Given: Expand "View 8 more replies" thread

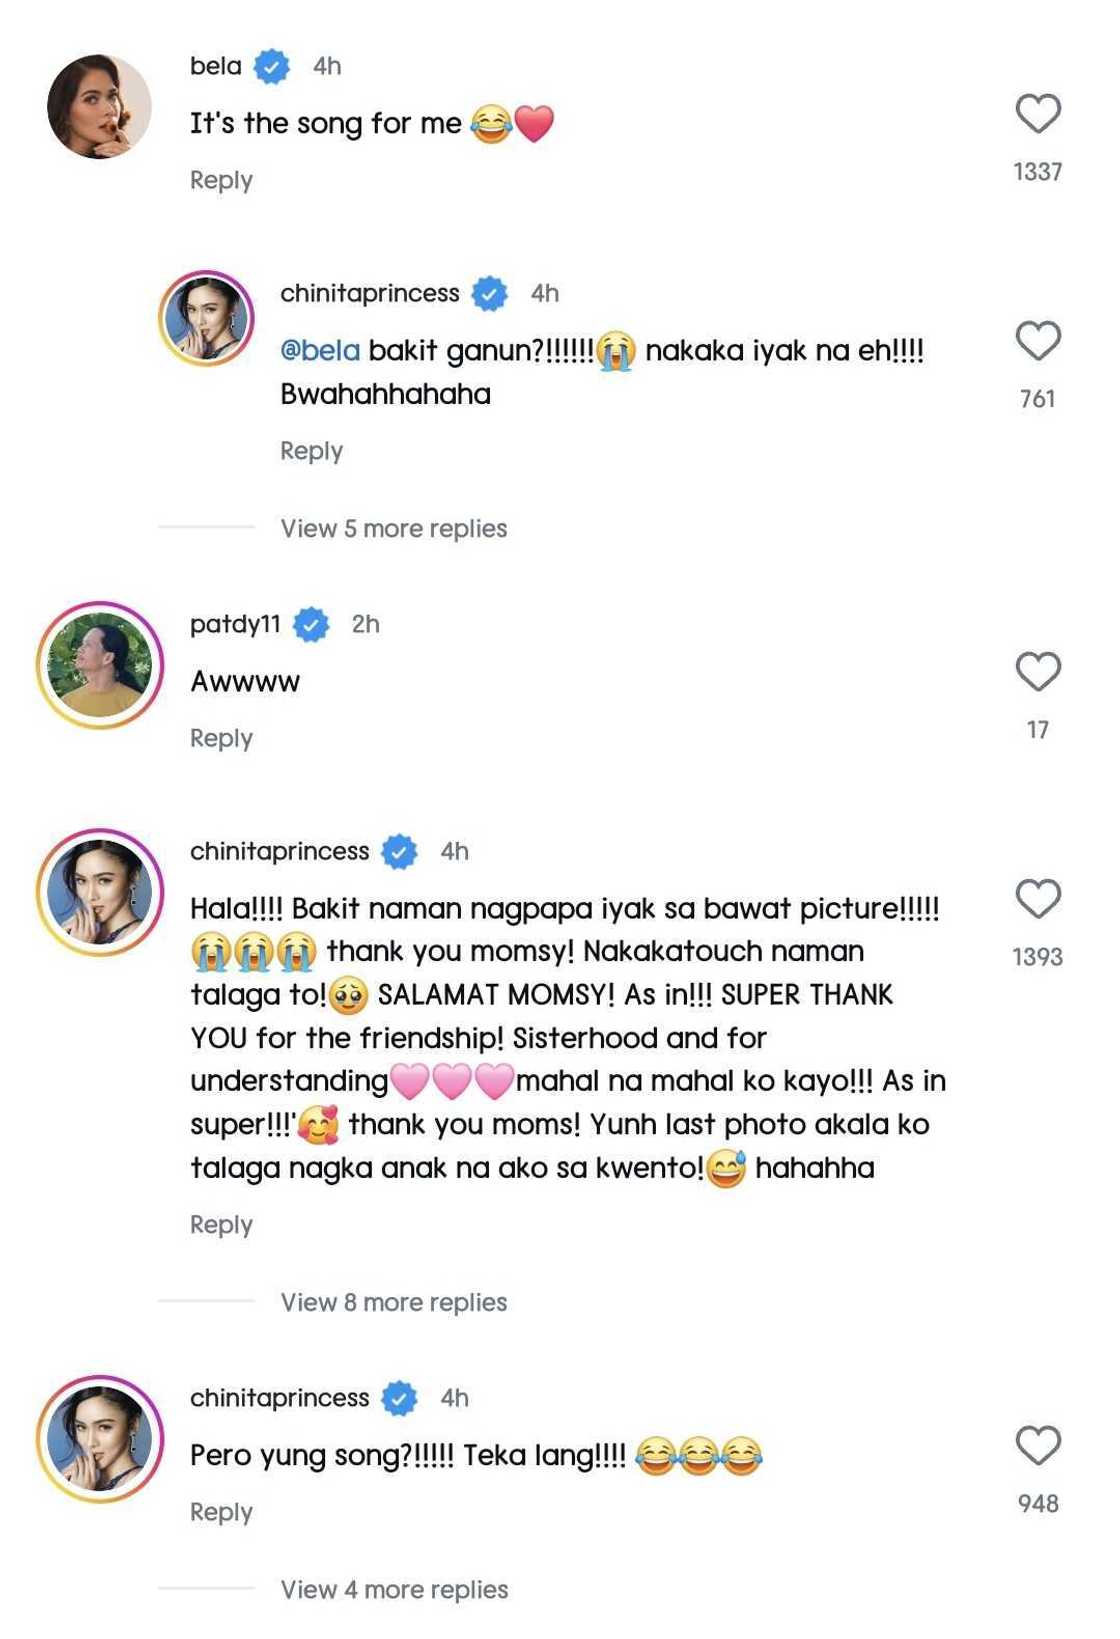Looking at the screenshot, I should click(393, 1302).
